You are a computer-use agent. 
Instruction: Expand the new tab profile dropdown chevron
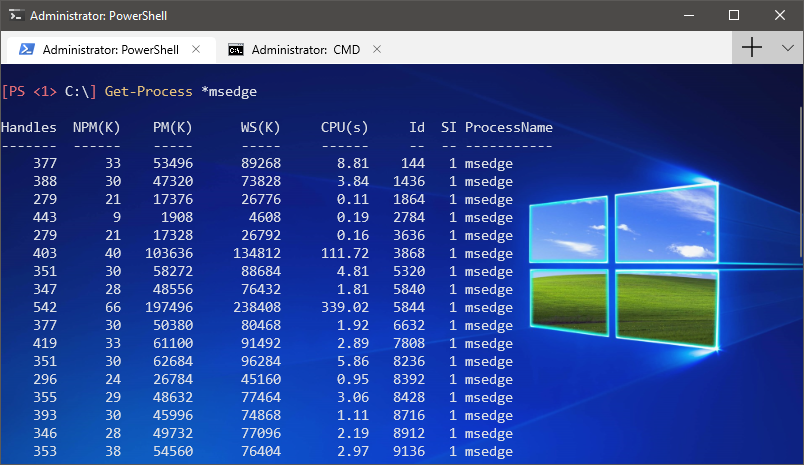(x=788, y=48)
